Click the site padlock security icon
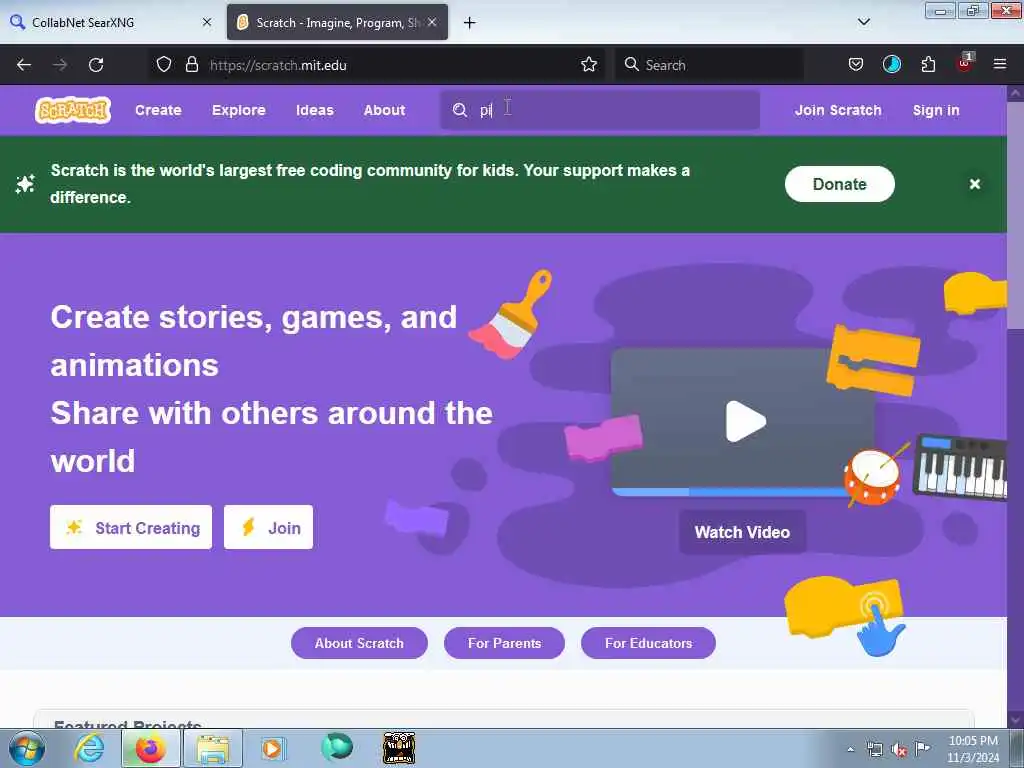This screenshot has width=1024, height=768. (191, 65)
